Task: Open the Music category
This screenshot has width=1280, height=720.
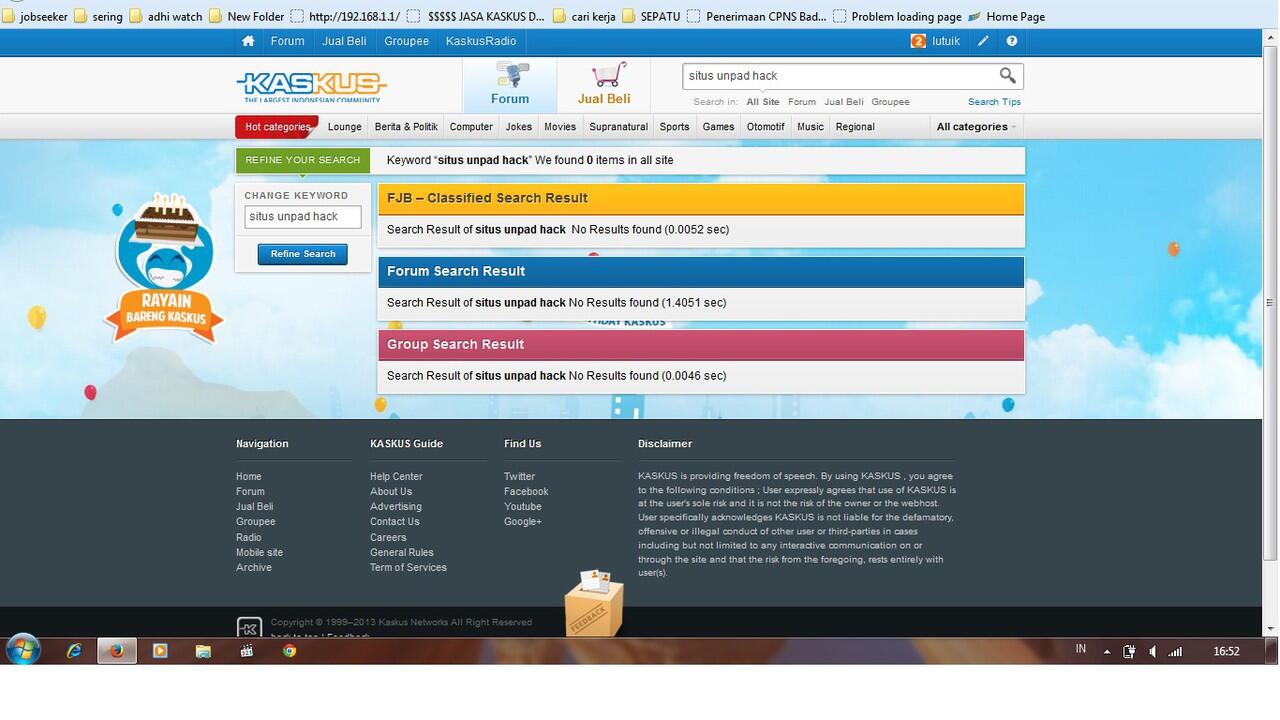Action: [x=810, y=127]
